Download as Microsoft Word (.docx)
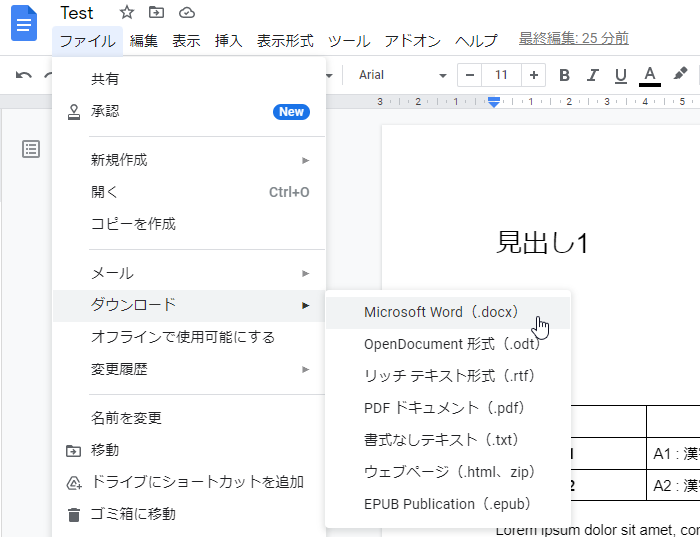The image size is (700, 537). 442,312
